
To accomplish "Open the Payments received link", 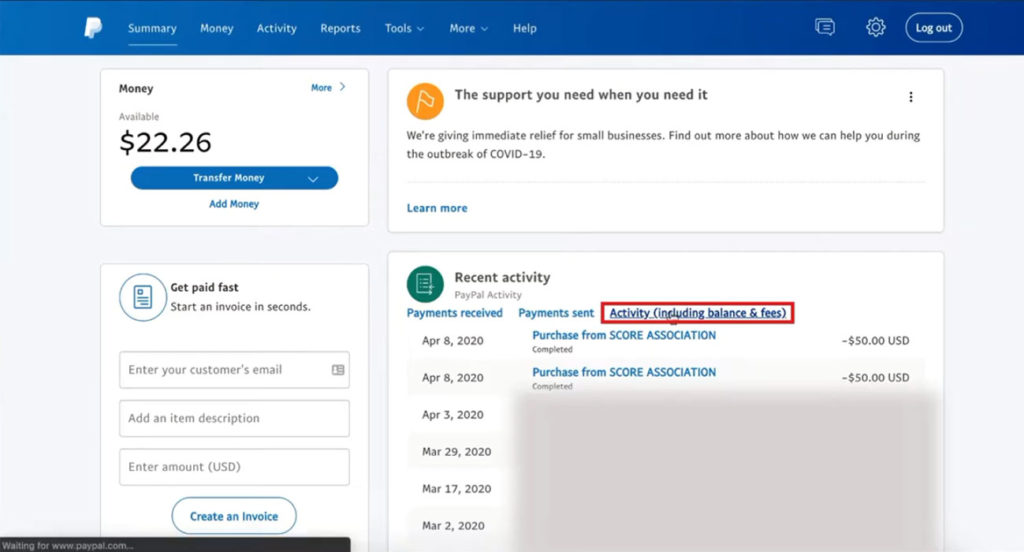I will pyautogui.click(x=455, y=313).
